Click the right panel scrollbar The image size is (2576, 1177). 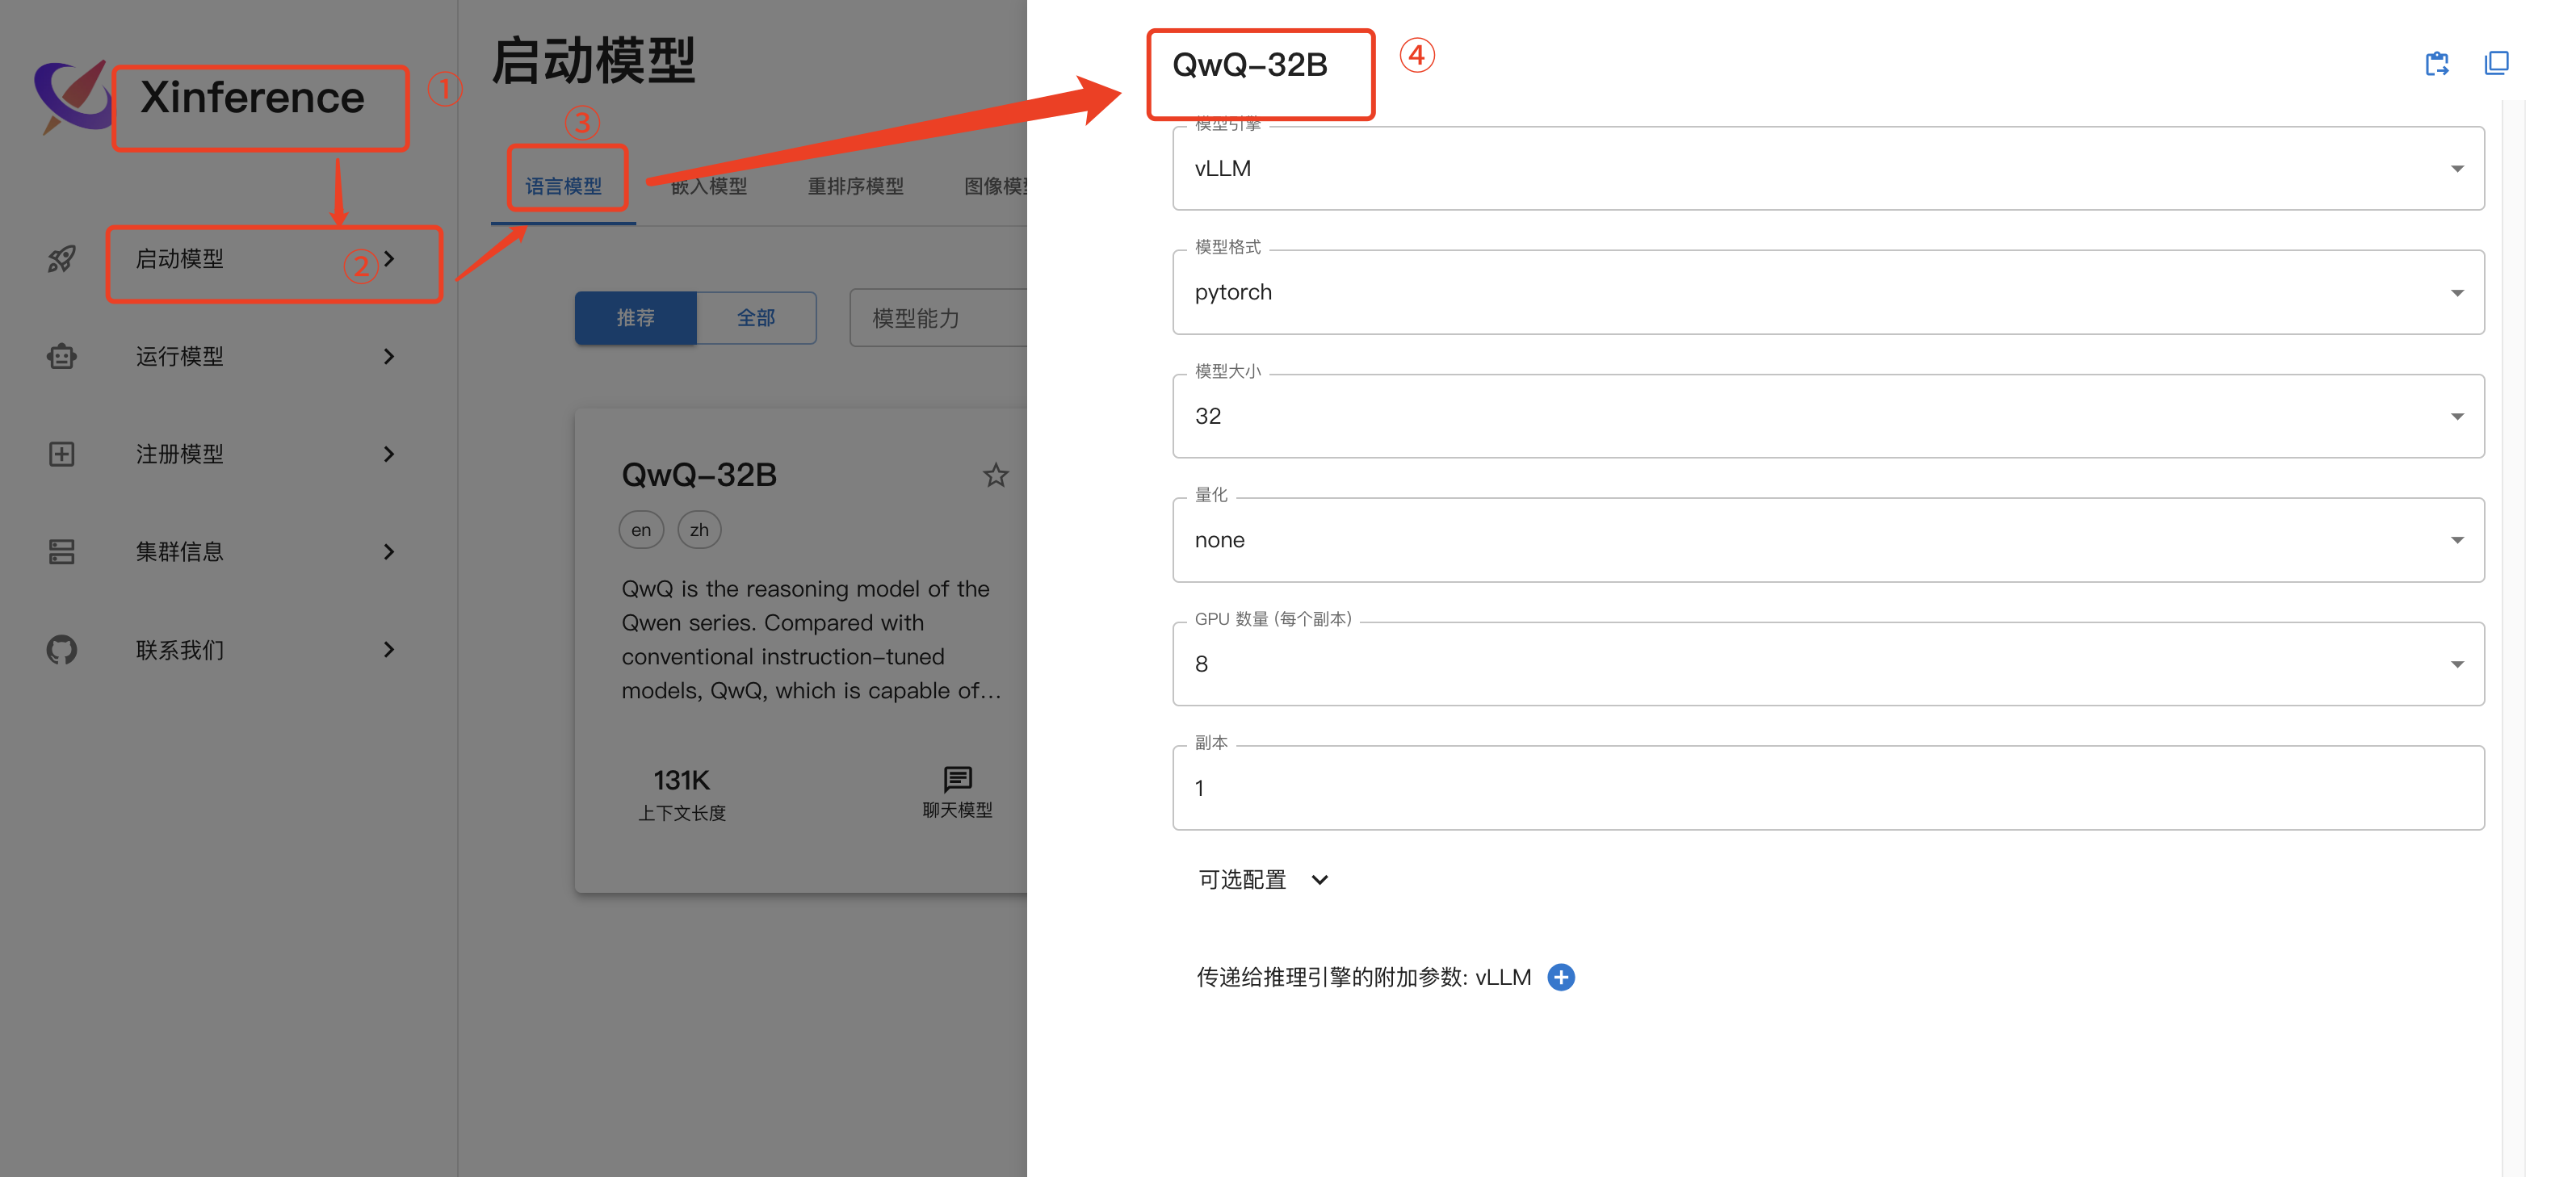(2513, 638)
